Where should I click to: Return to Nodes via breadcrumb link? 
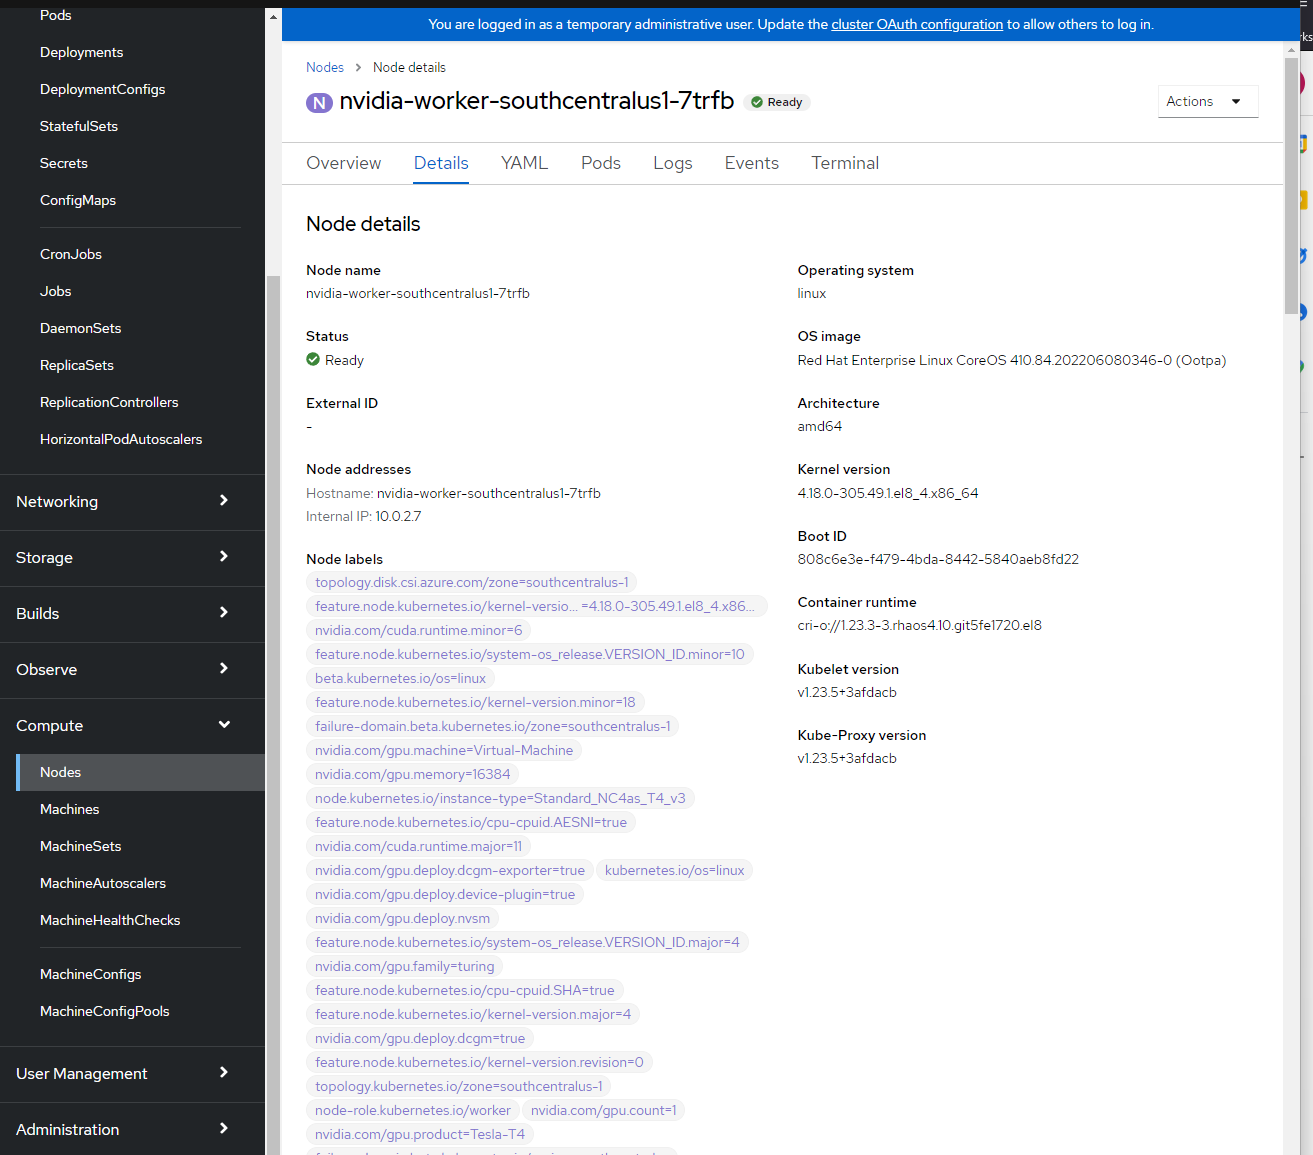point(325,67)
